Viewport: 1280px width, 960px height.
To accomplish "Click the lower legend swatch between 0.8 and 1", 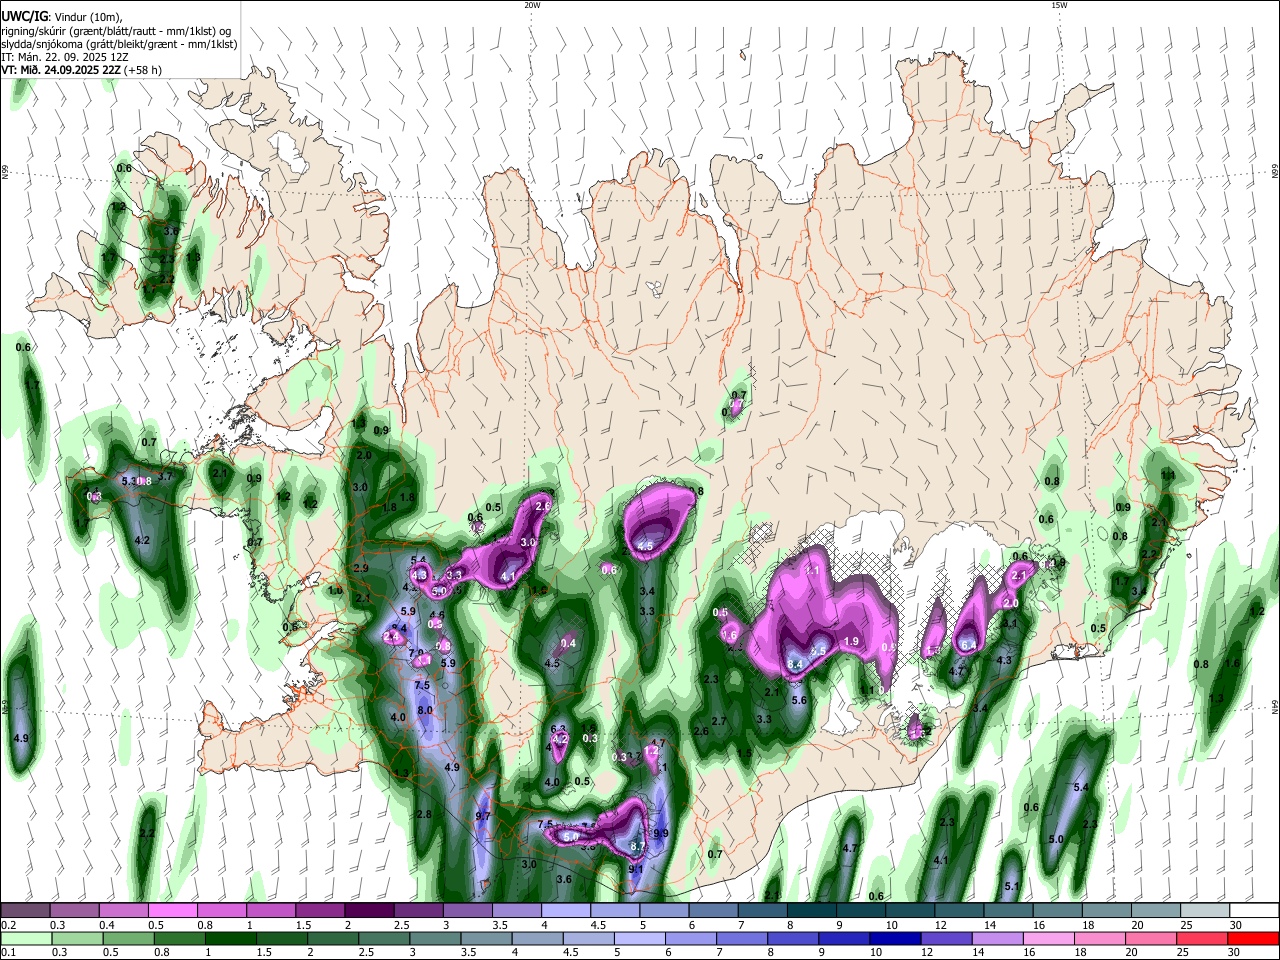I will point(178,938).
